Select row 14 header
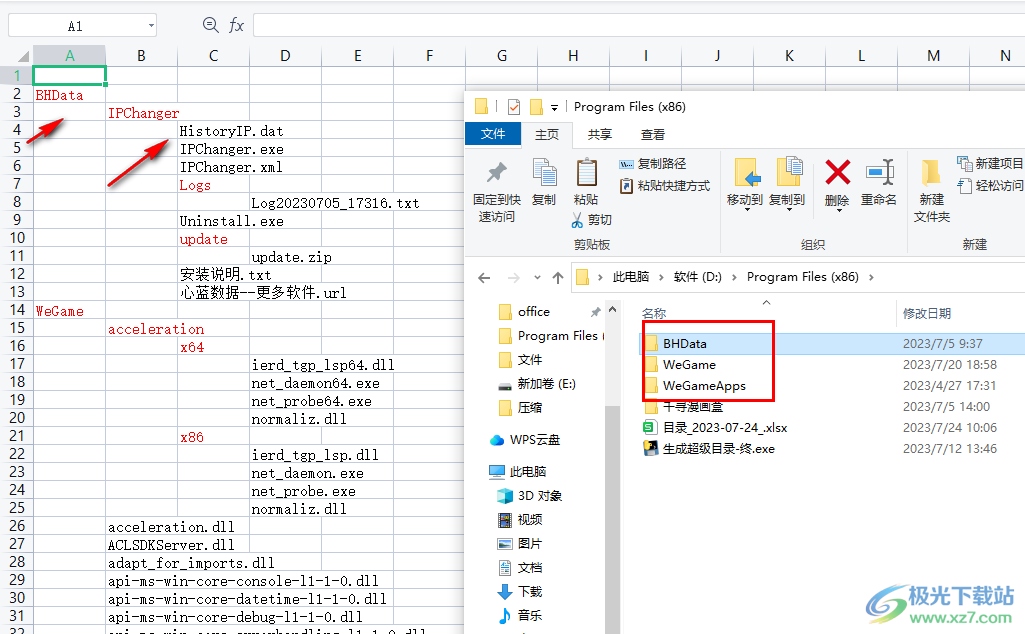 (x=16, y=310)
